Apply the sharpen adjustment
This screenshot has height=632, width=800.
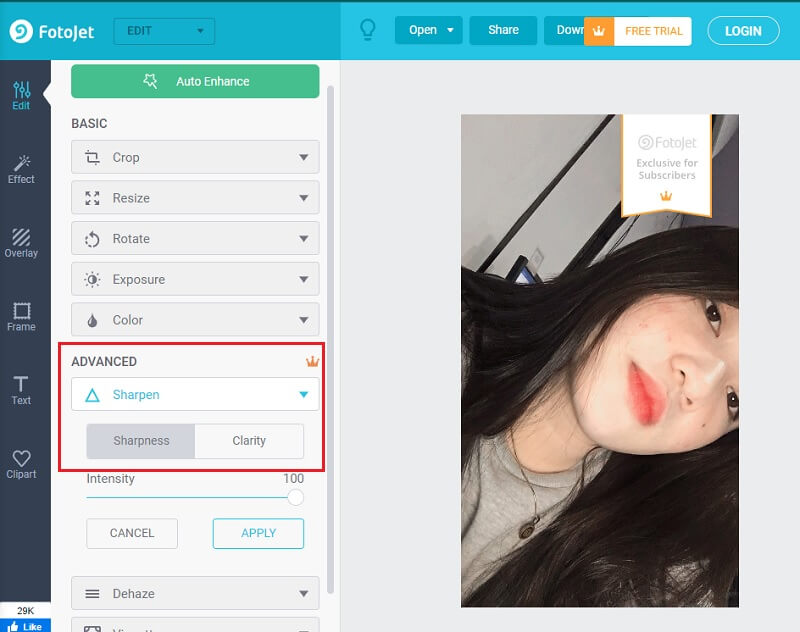coord(258,533)
